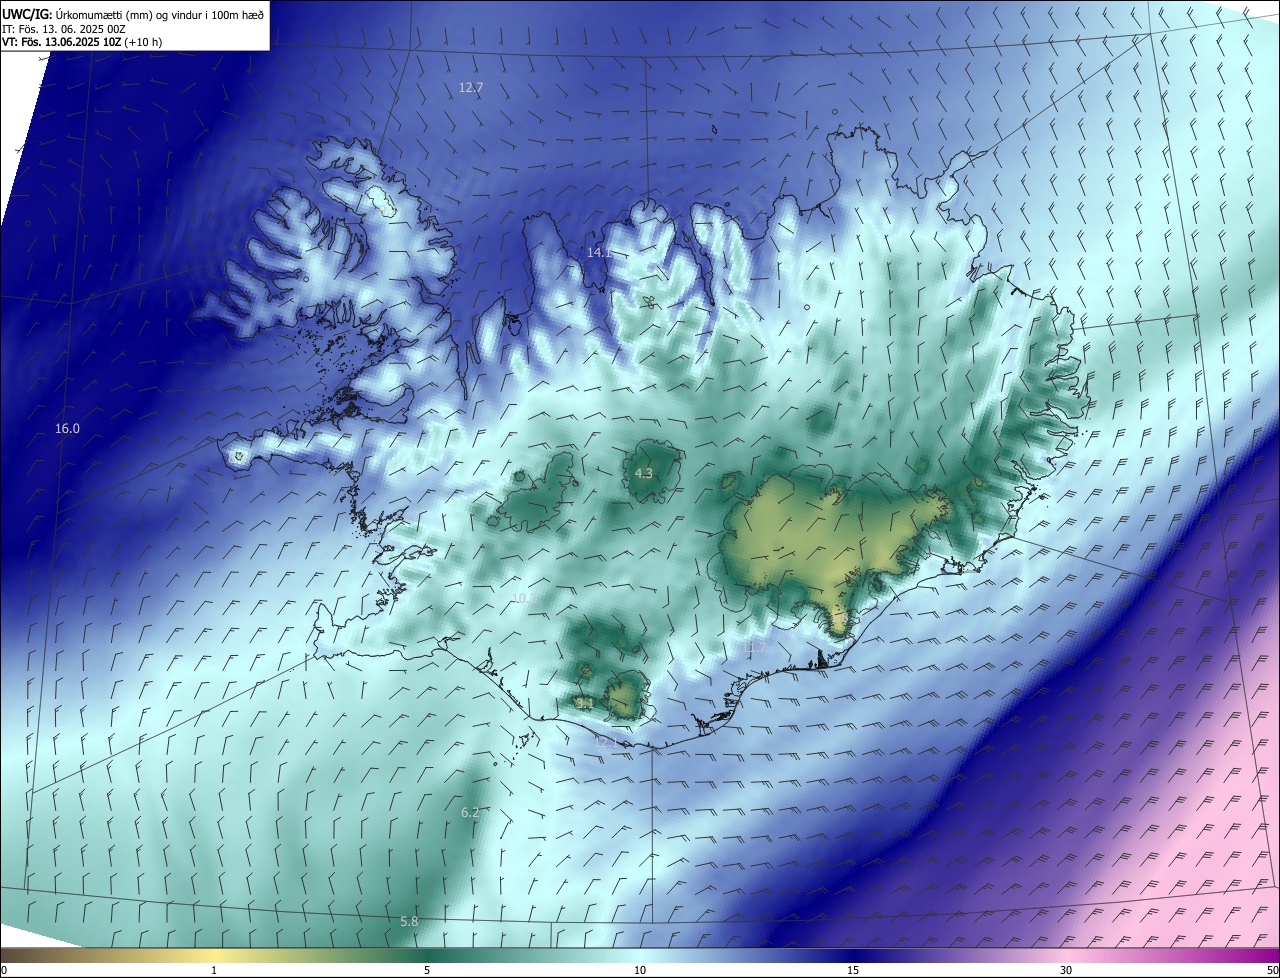The width and height of the screenshot is (1280, 978).
Task: Click the colour scale tick labelled 0
Action: (3, 971)
